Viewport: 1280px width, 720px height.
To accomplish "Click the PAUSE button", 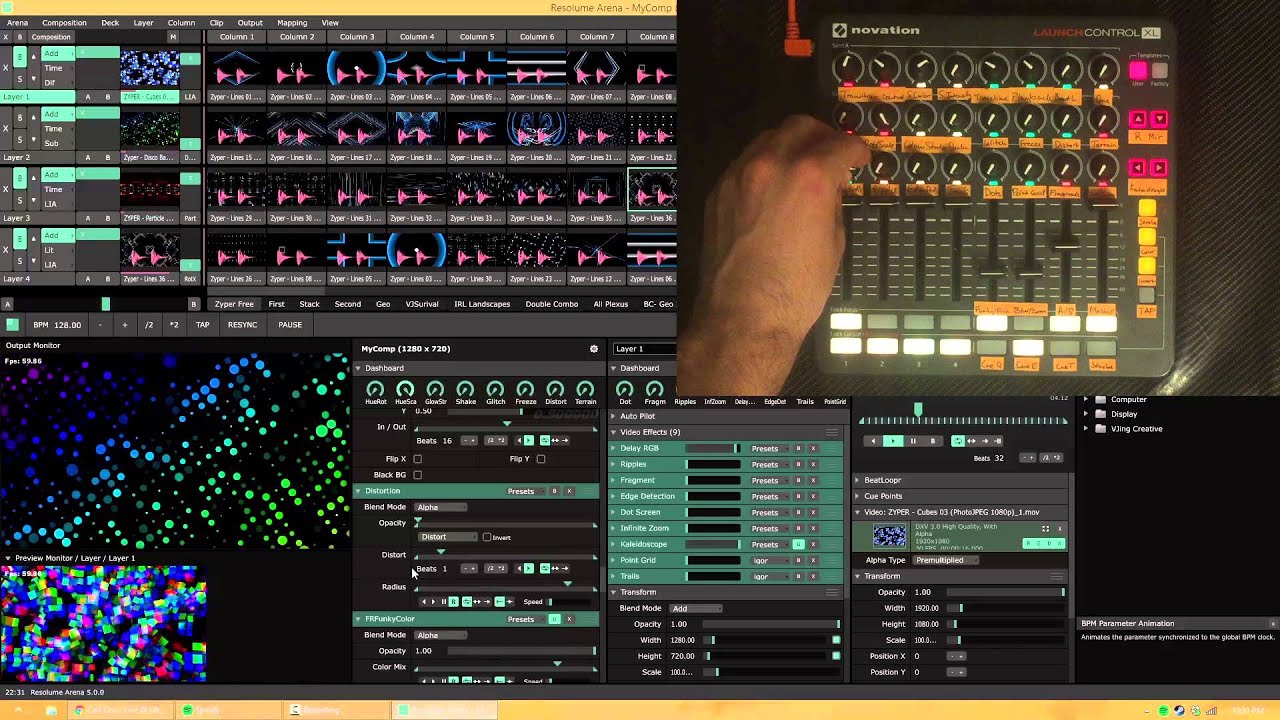I will click(290, 325).
